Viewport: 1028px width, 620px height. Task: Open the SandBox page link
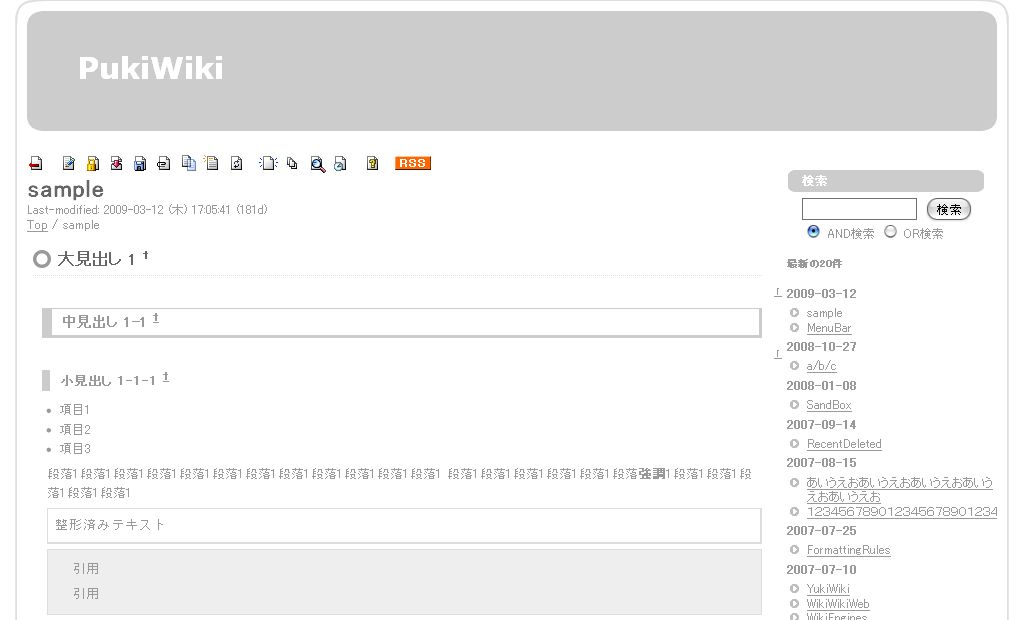(x=828, y=405)
